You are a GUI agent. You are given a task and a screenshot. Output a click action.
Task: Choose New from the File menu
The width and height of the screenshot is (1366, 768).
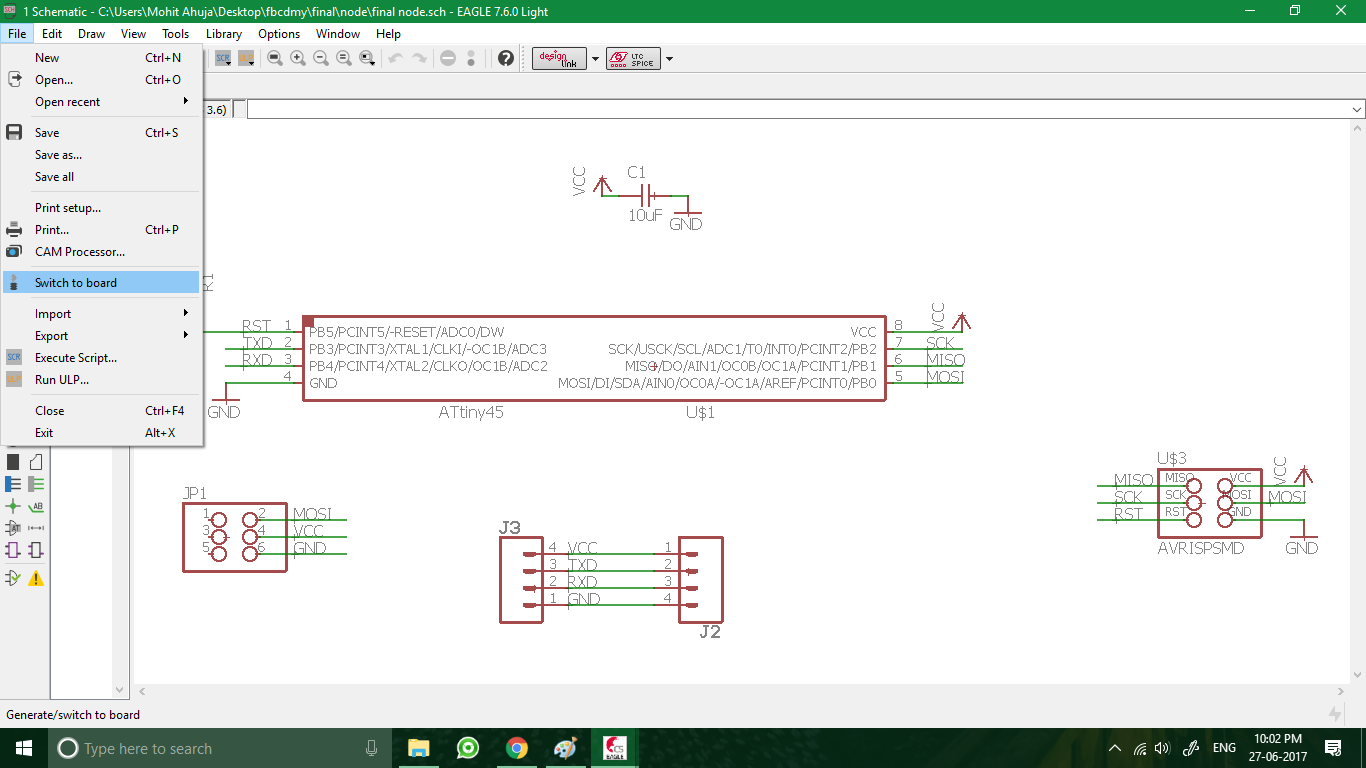tap(102, 58)
